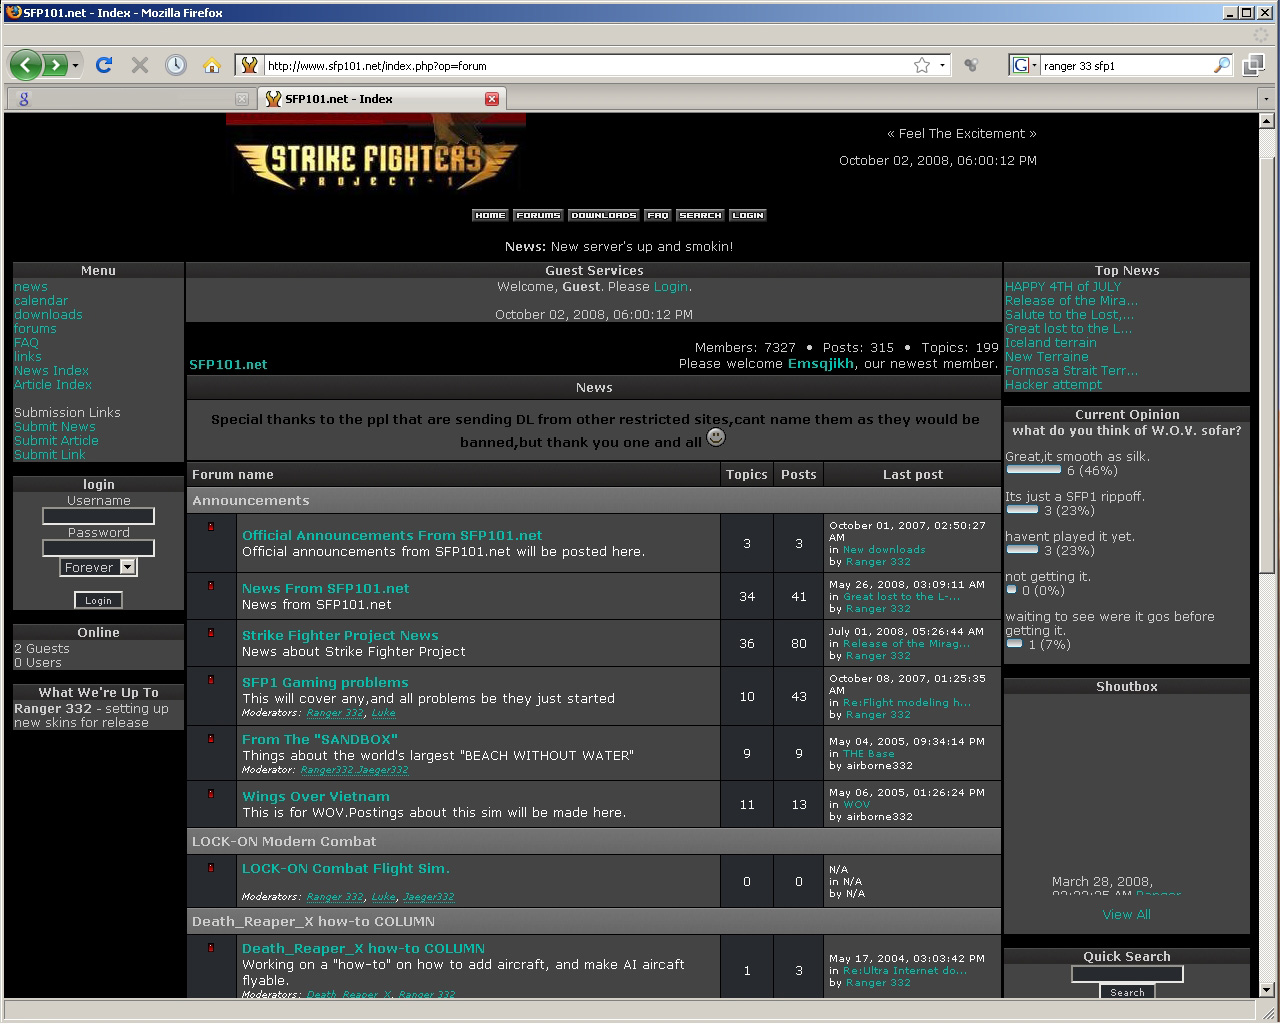Click the magnifier icon in search bar
This screenshot has height=1024, width=1280.
pyautogui.click(x=1222, y=66)
